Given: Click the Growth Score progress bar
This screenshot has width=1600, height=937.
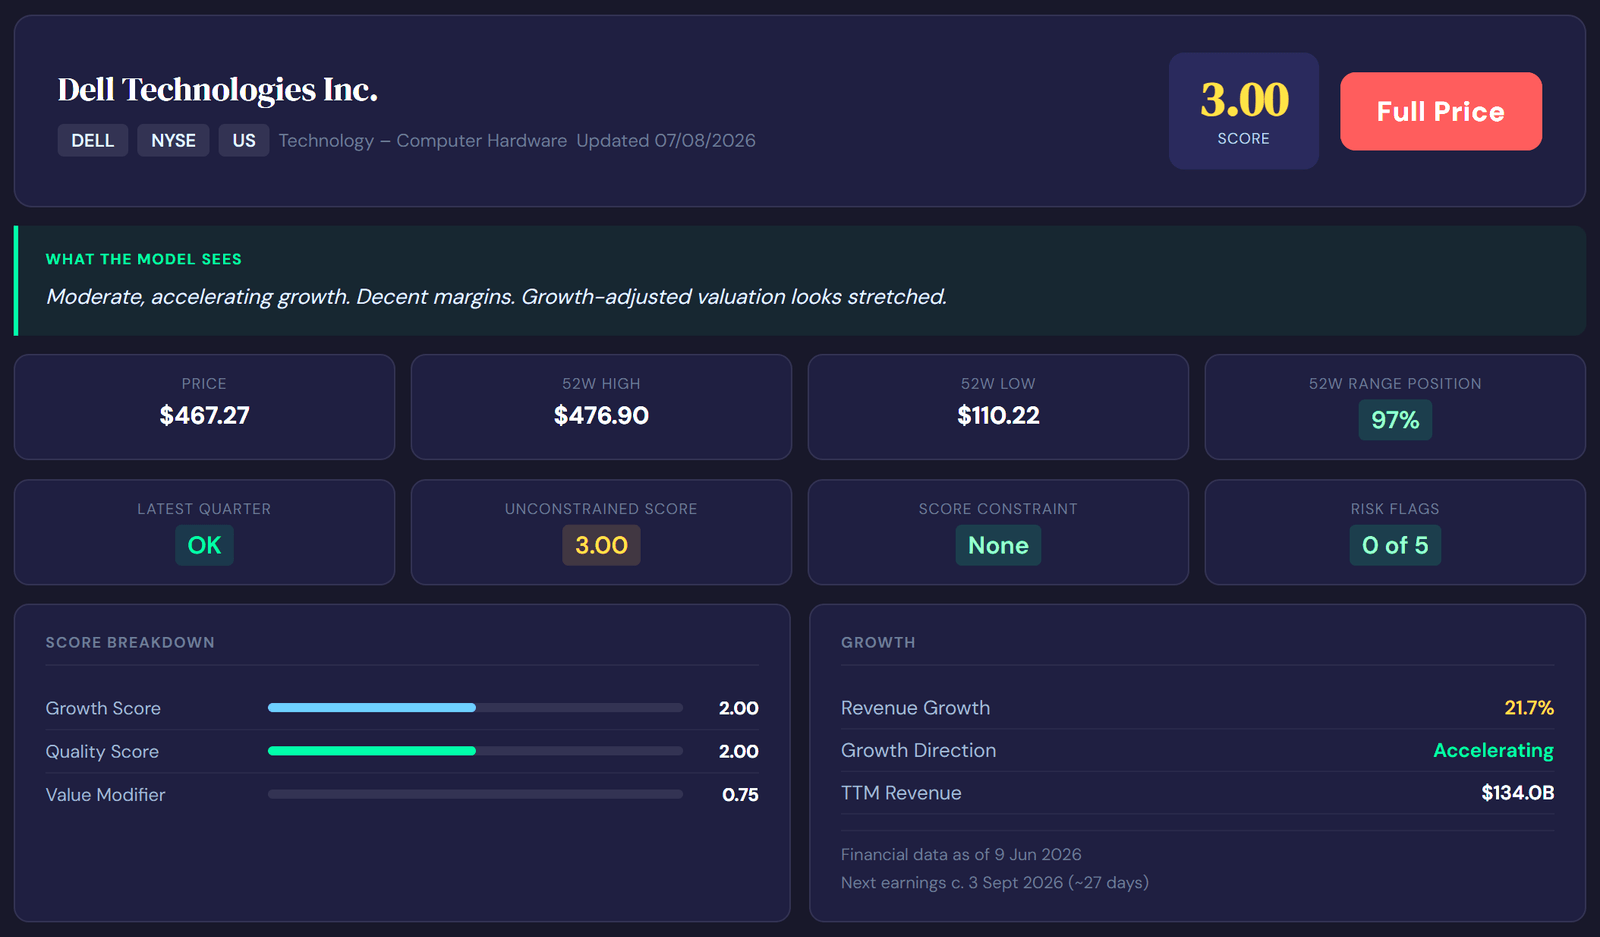Looking at the screenshot, I should pos(475,708).
